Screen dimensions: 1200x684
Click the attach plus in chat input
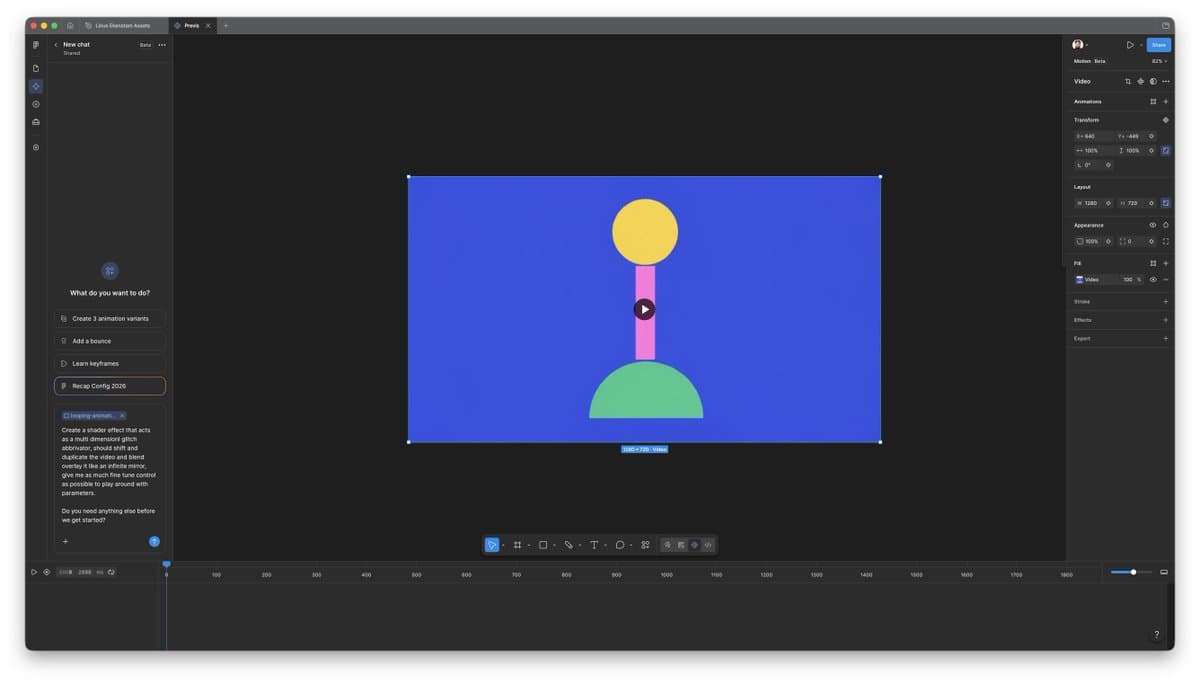click(66, 541)
